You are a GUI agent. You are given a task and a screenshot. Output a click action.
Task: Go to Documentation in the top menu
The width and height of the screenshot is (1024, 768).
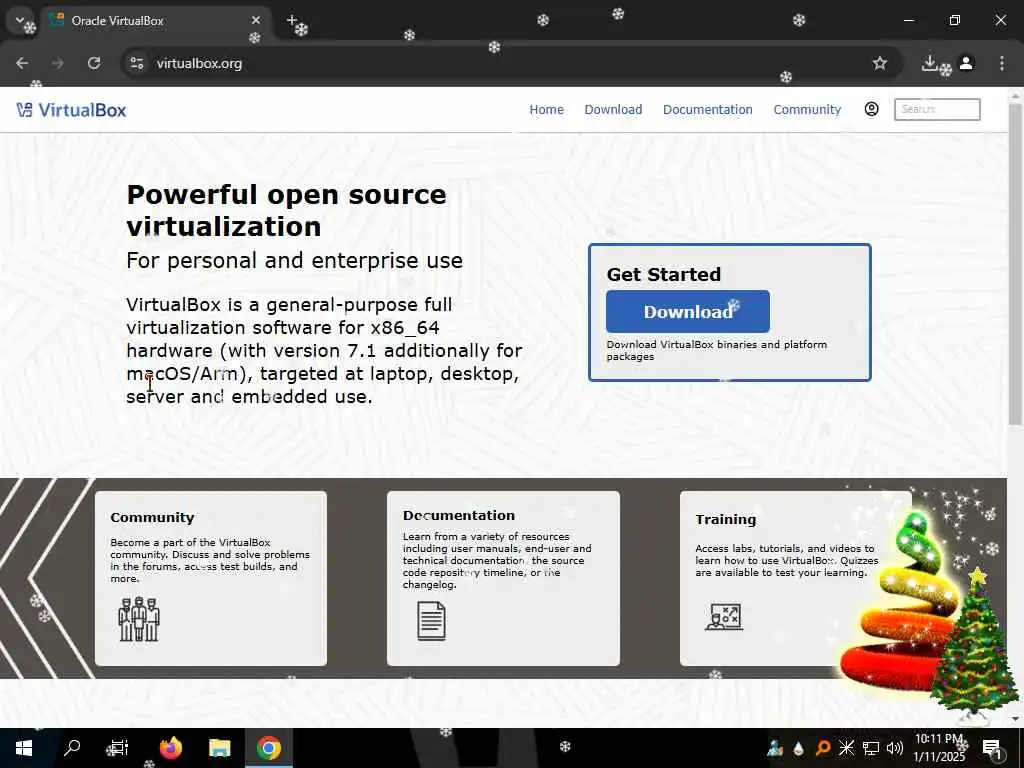point(707,110)
